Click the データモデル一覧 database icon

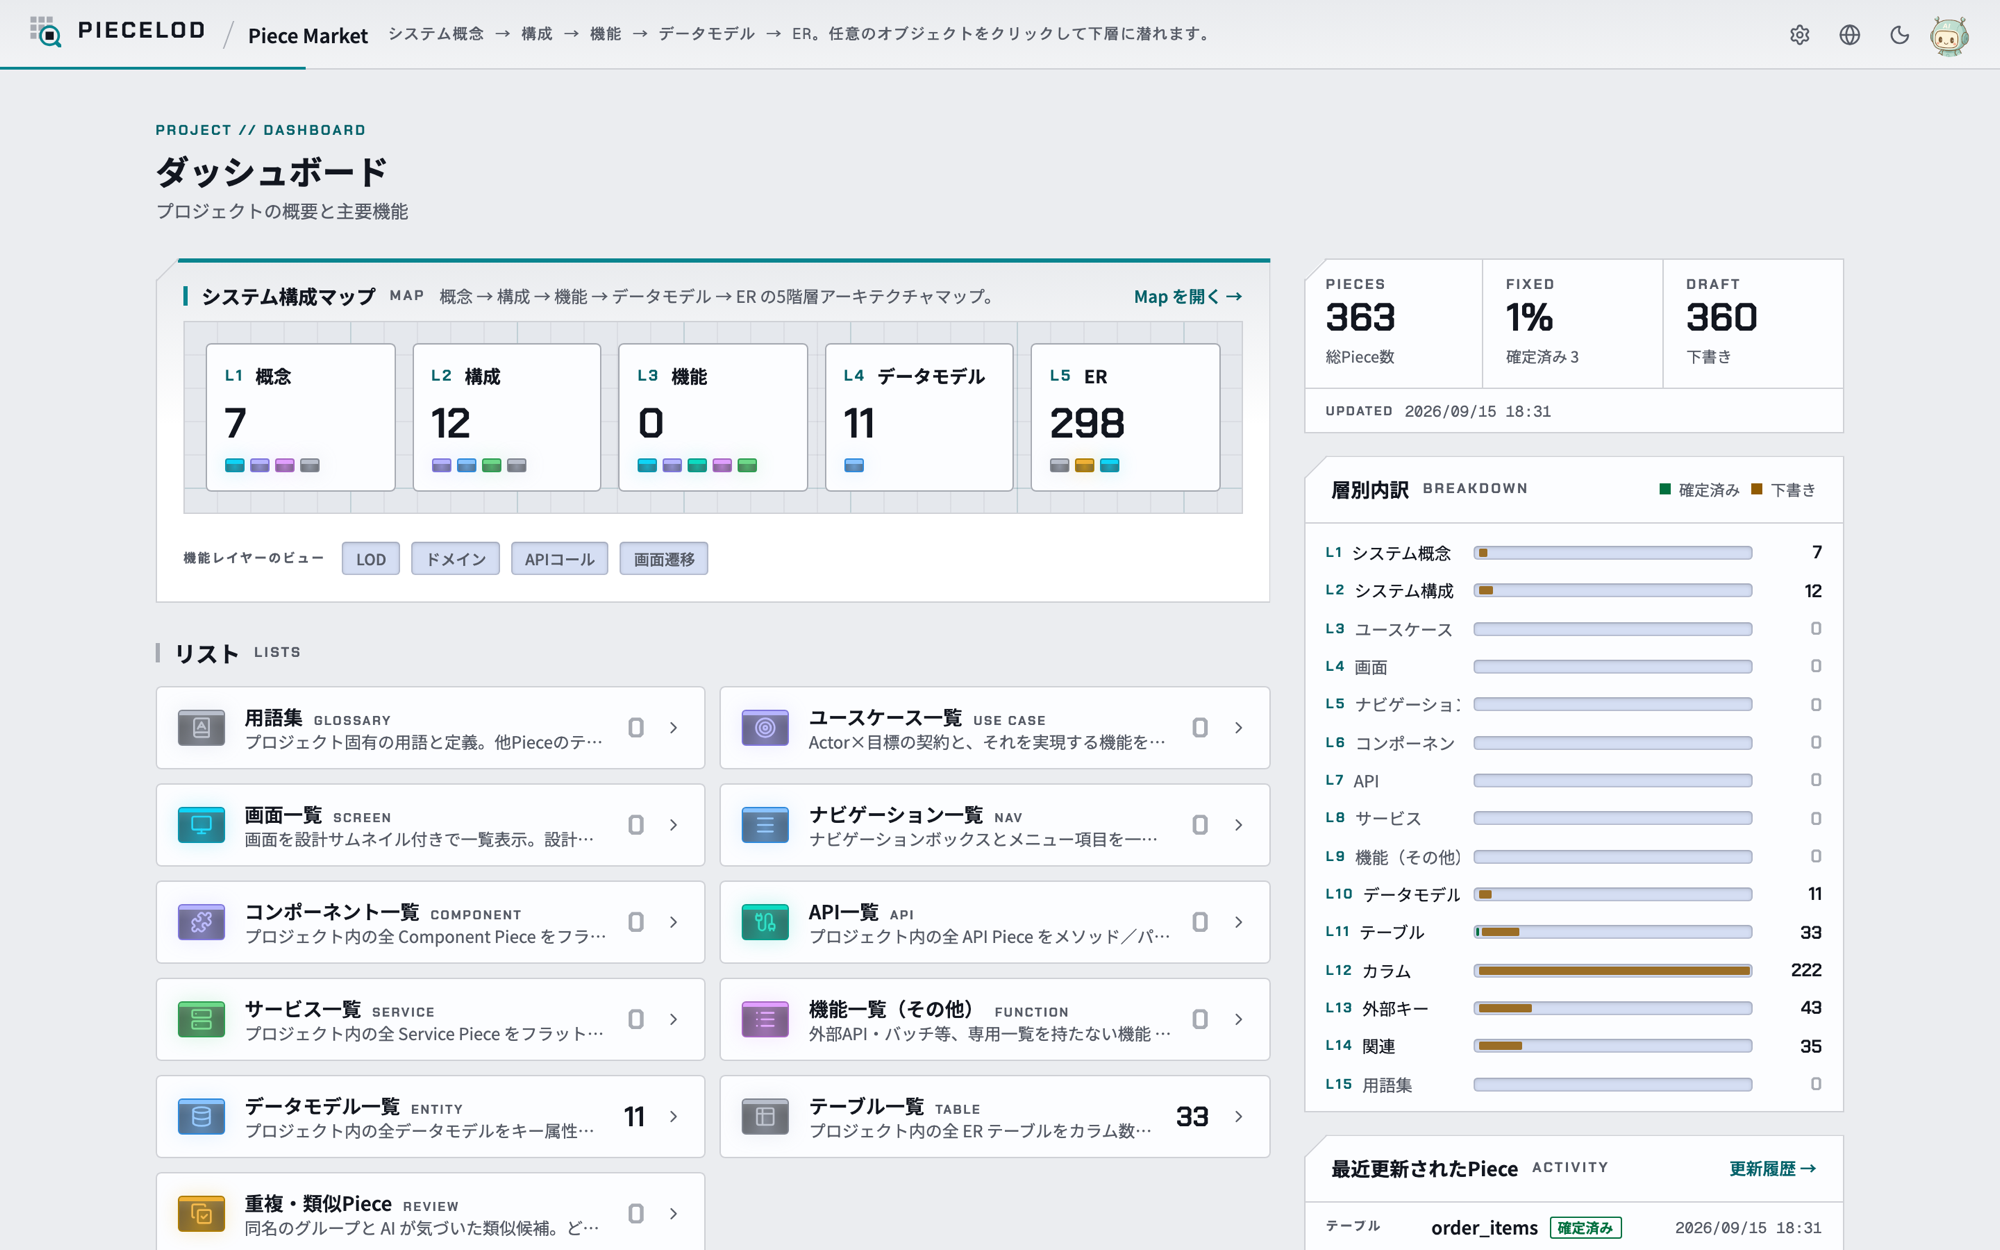point(201,1116)
